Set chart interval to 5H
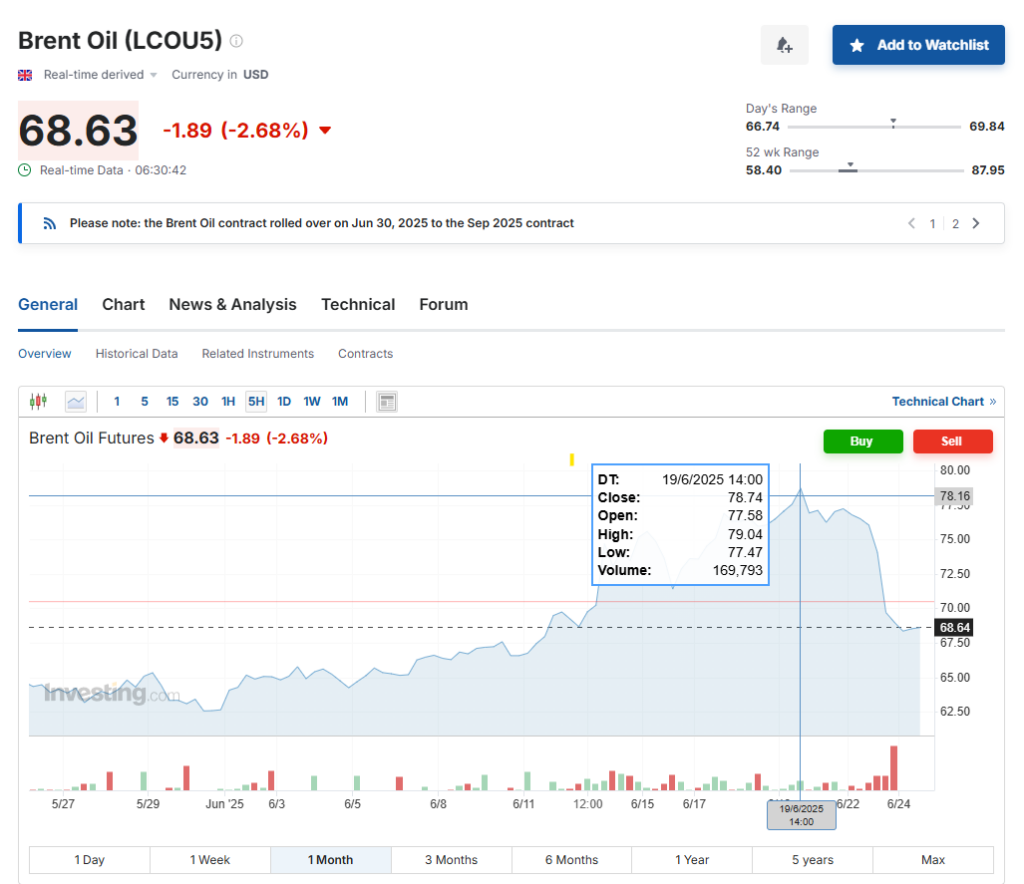This screenshot has height=884, width=1024. [256, 402]
